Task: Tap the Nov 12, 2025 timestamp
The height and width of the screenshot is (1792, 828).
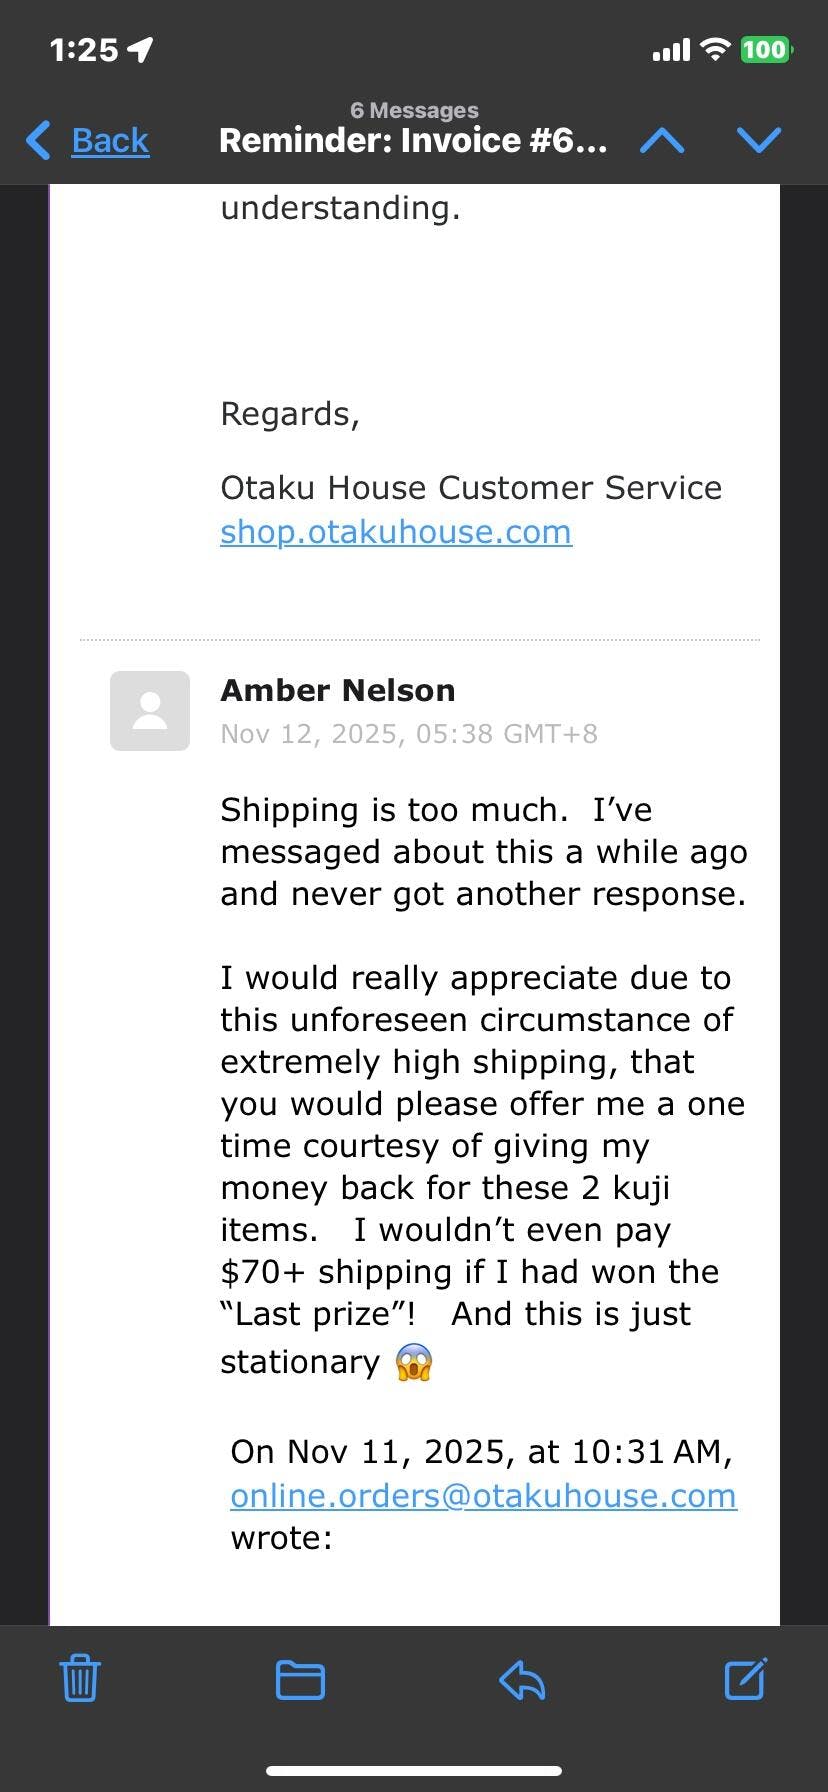Action: pyautogui.click(x=409, y=734)
